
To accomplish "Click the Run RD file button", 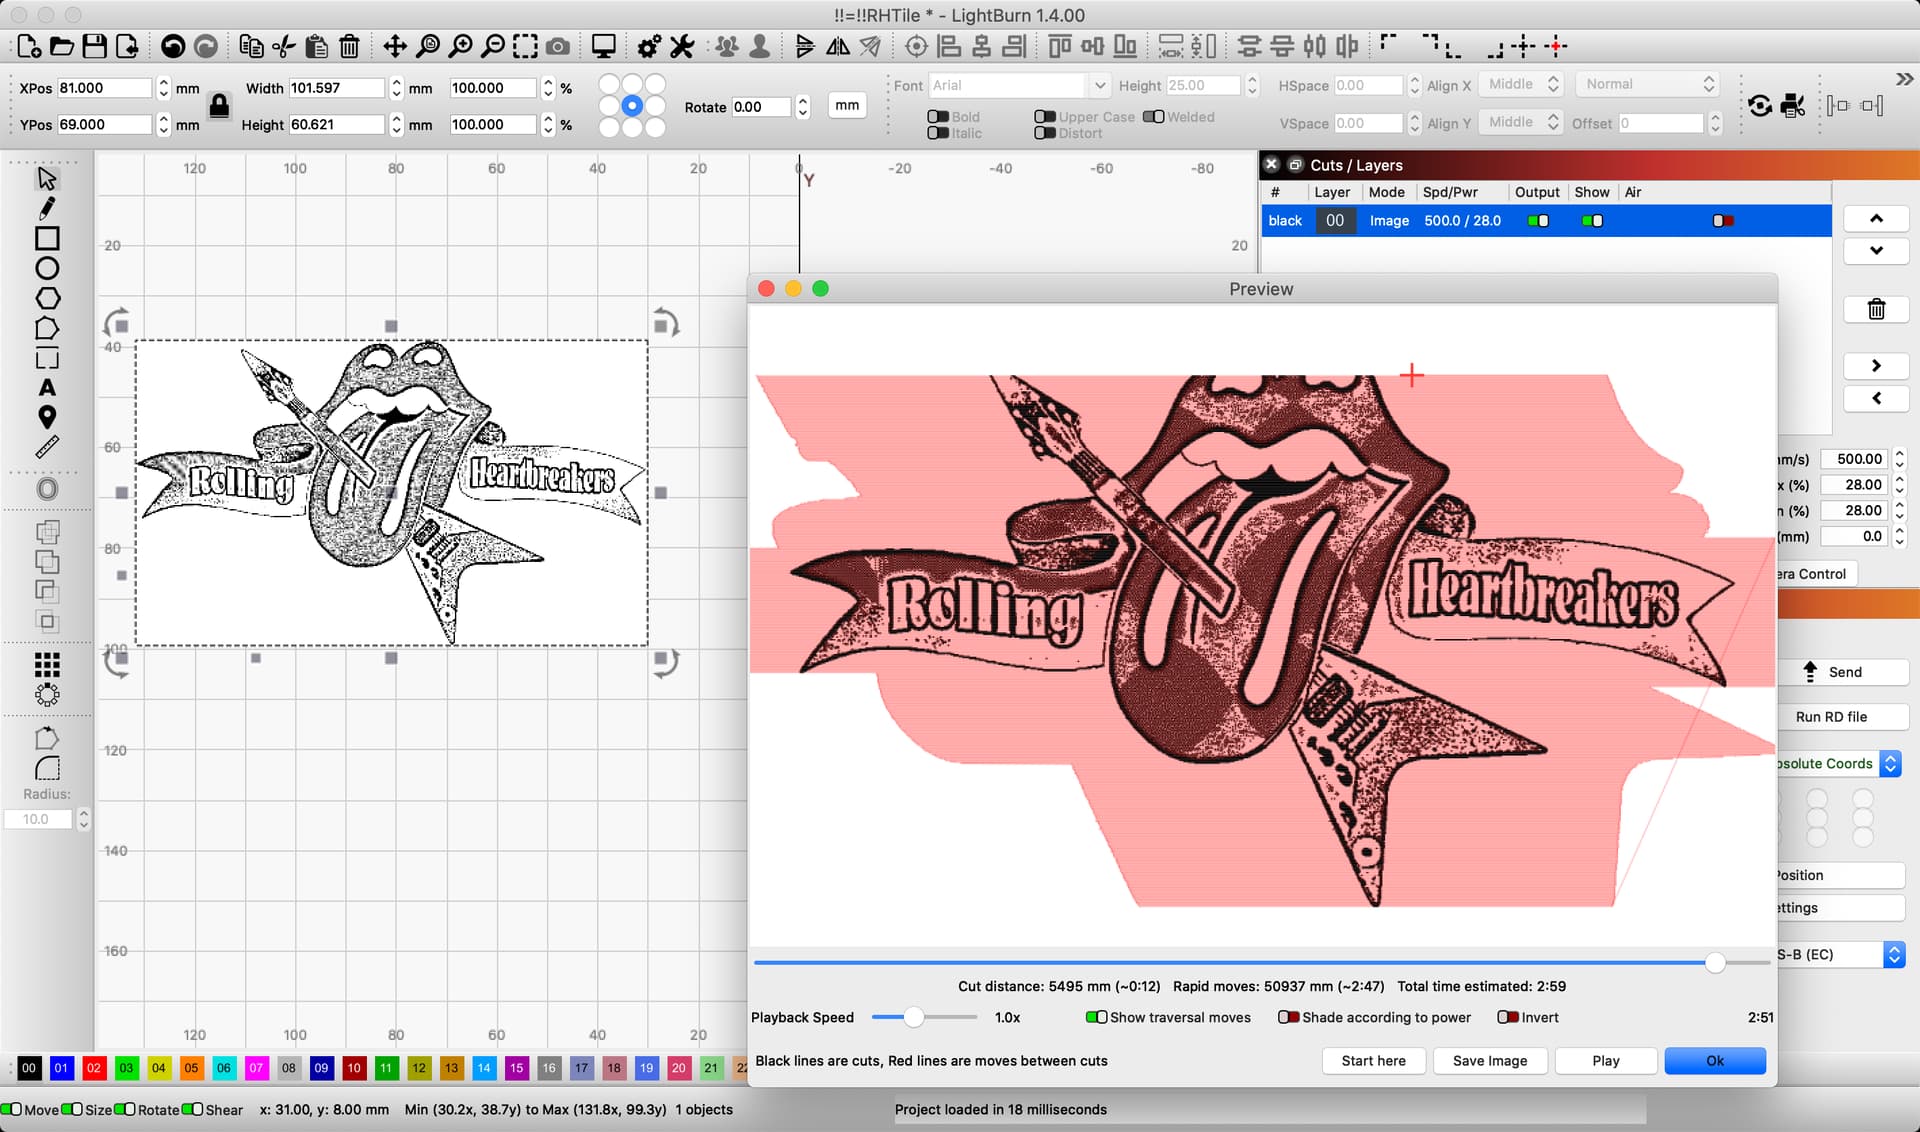I will coord(1834,716).
